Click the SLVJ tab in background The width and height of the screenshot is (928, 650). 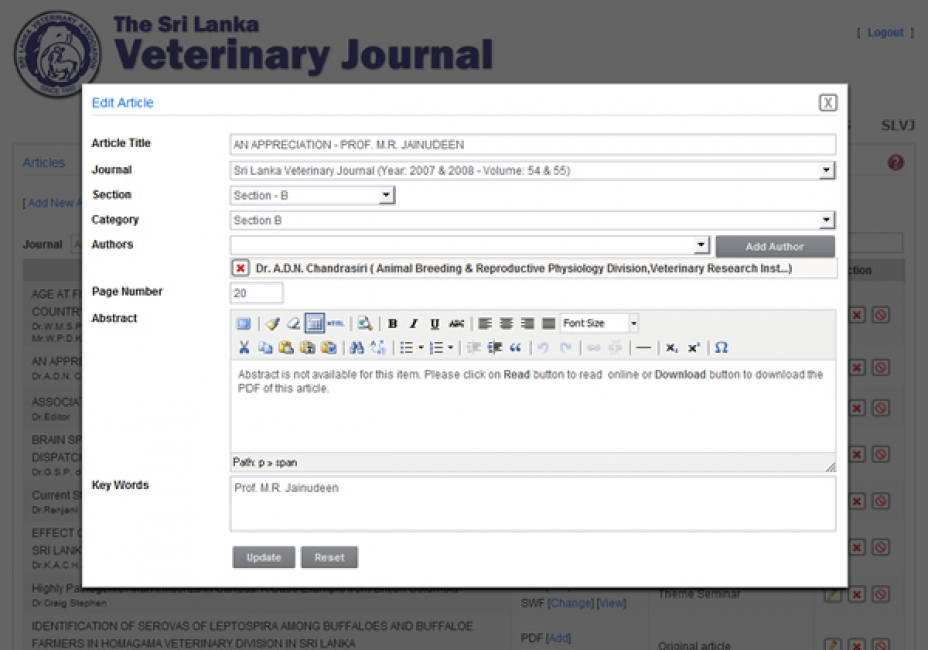coord(897,125)
